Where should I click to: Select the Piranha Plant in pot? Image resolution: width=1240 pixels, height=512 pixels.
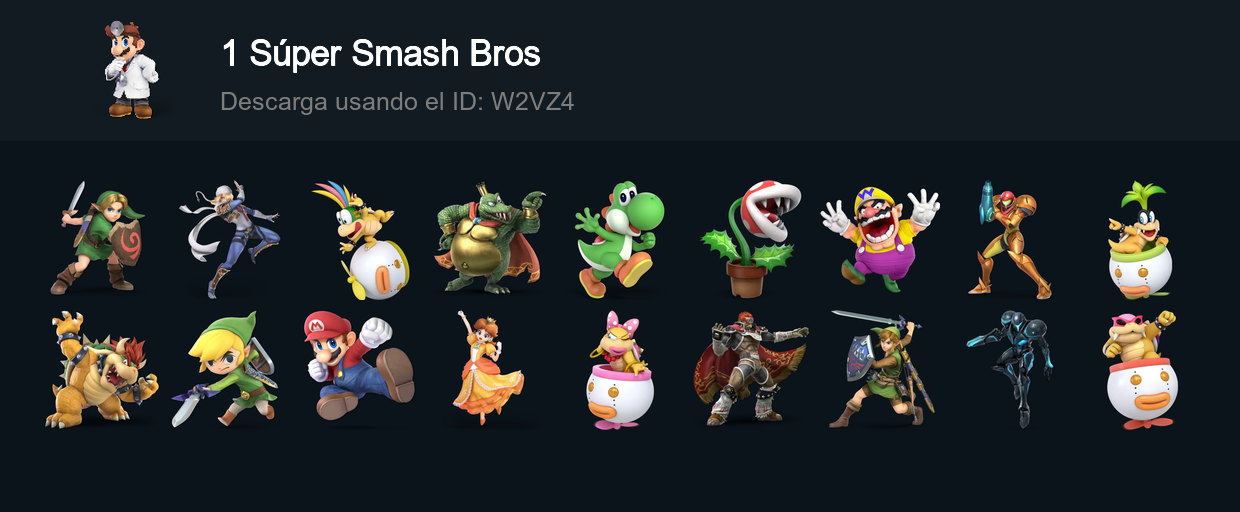coord(750,239)
